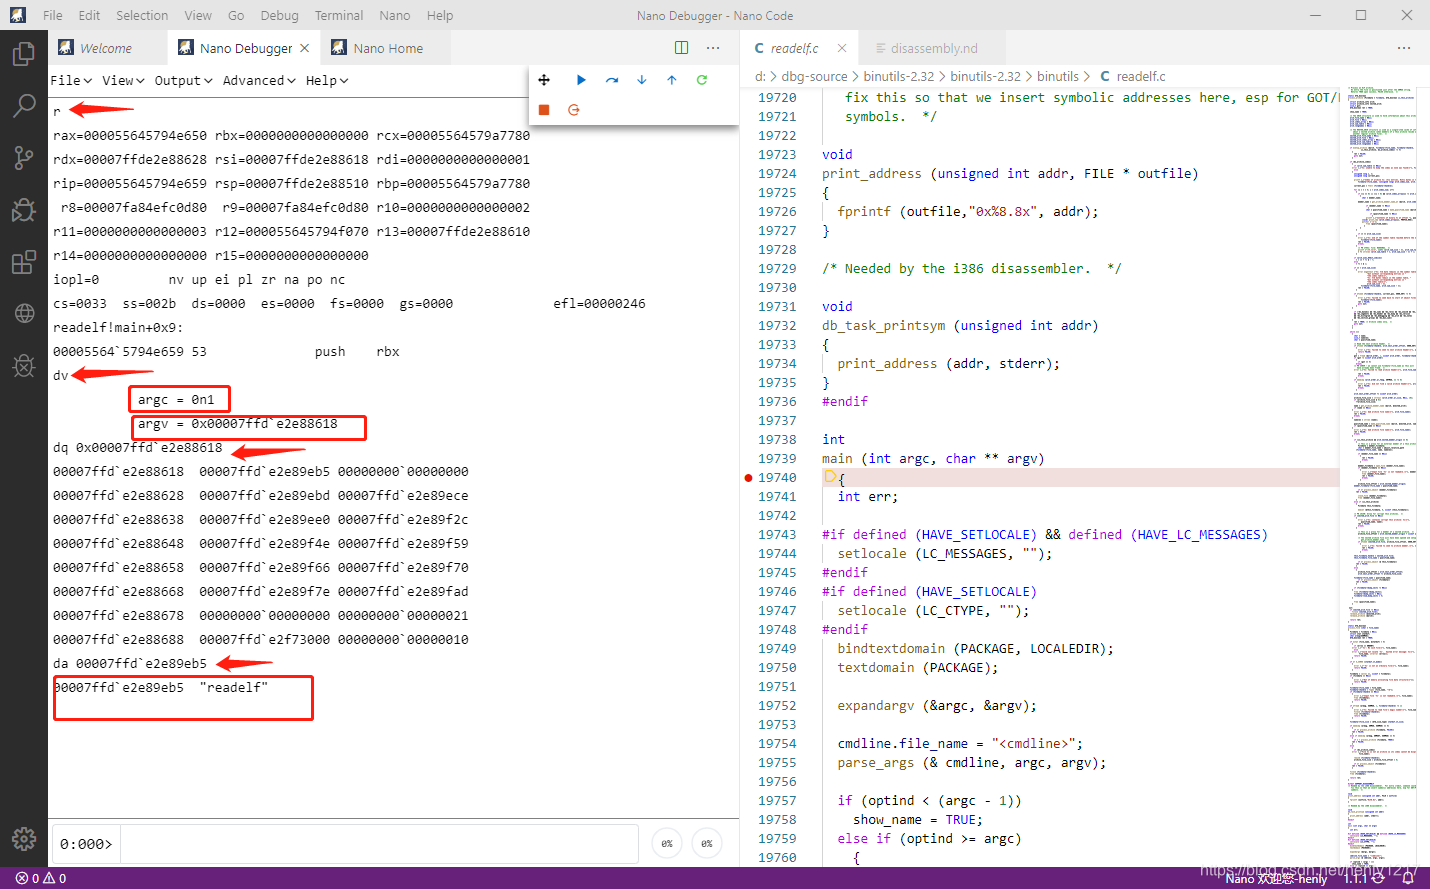Switch to the disassembly.nd tab
The height and width of the screenshot is (889, 1430).
point(934,48)
